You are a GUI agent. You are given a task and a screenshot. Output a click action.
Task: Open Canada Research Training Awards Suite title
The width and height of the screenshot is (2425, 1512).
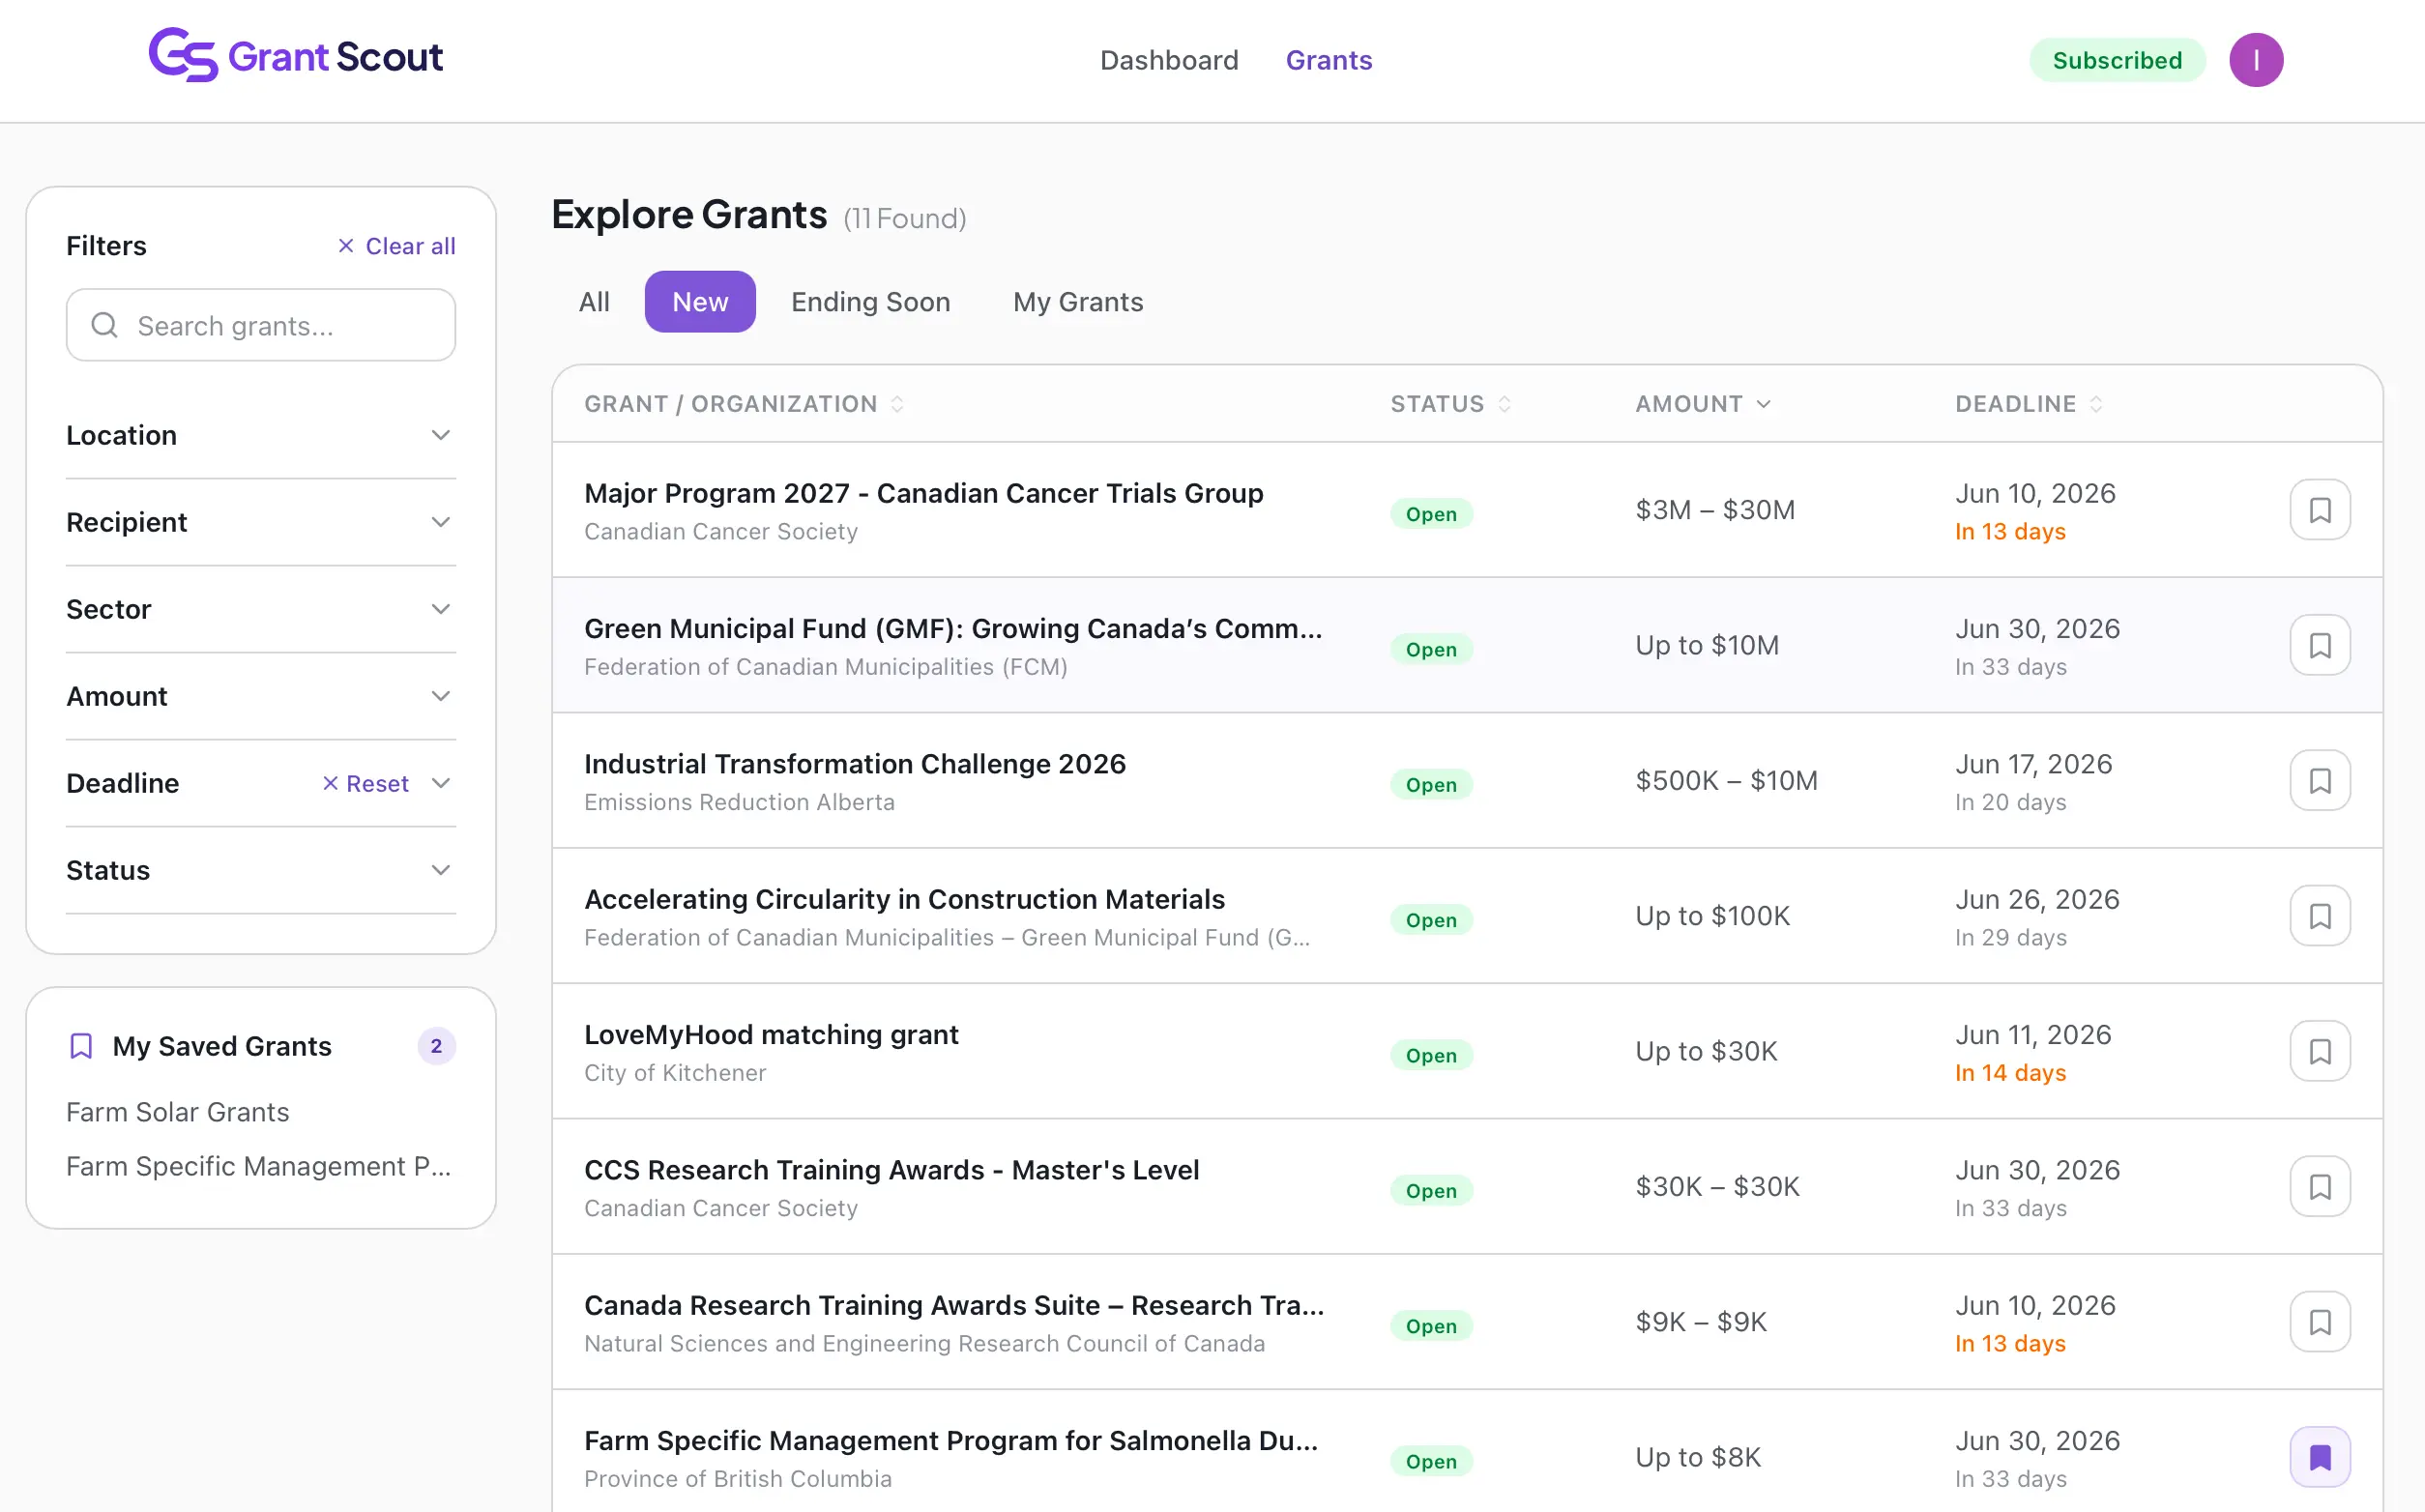954,1305
